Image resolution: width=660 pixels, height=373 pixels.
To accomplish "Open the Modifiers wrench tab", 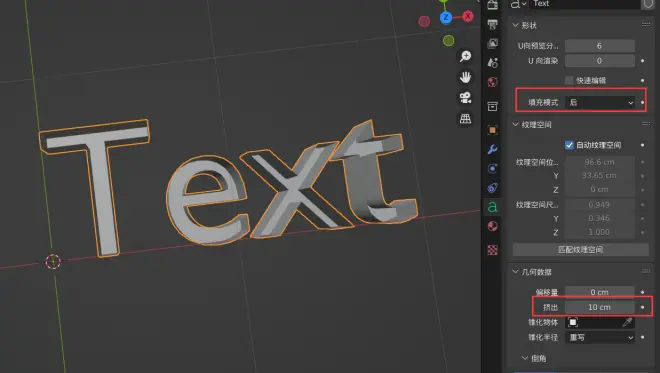I will click(x=492, y=149).
